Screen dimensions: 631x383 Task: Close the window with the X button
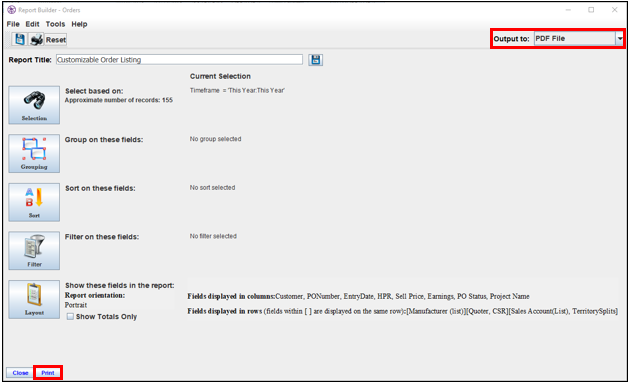tap(615, 10)
